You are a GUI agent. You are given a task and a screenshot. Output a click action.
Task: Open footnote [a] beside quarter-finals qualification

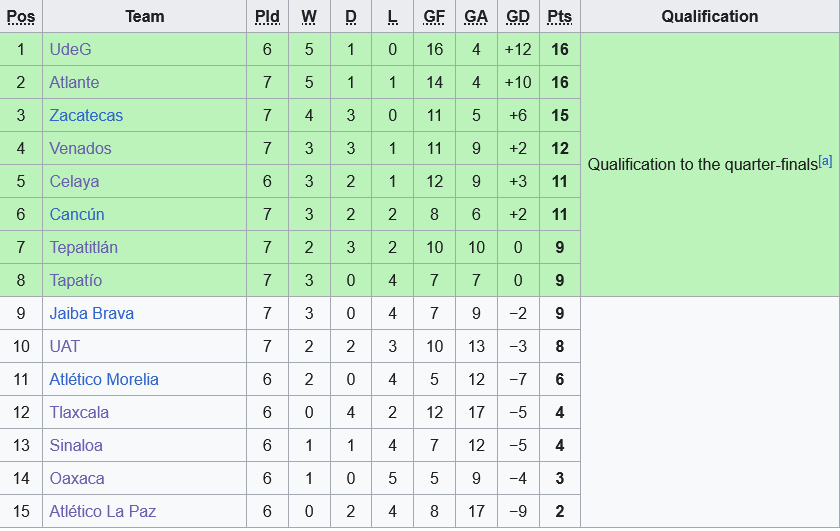825,160
